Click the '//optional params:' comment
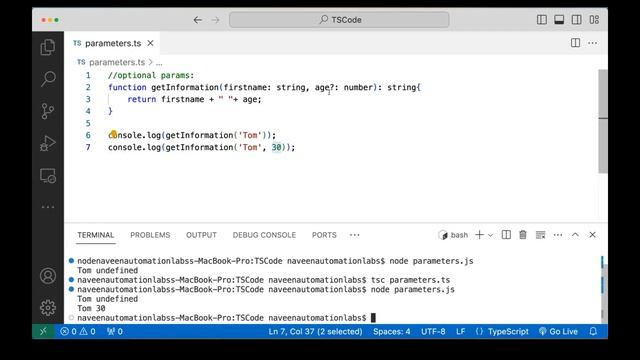This screenshot has height=360, width=640. point(151,76)
